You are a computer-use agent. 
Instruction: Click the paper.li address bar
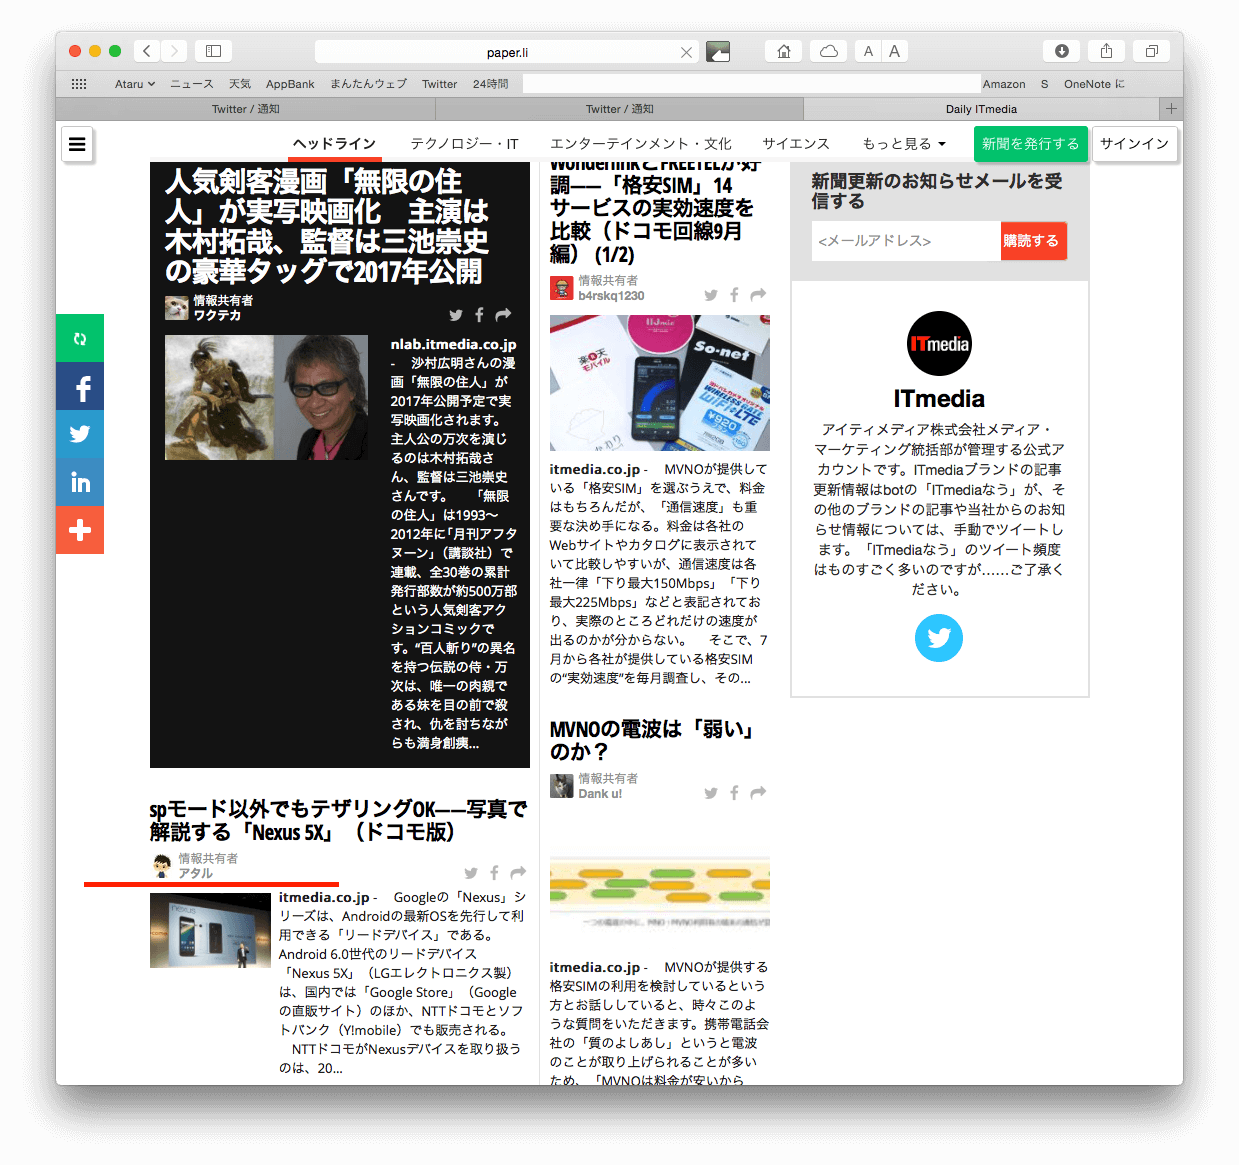(x=507, y=52)
